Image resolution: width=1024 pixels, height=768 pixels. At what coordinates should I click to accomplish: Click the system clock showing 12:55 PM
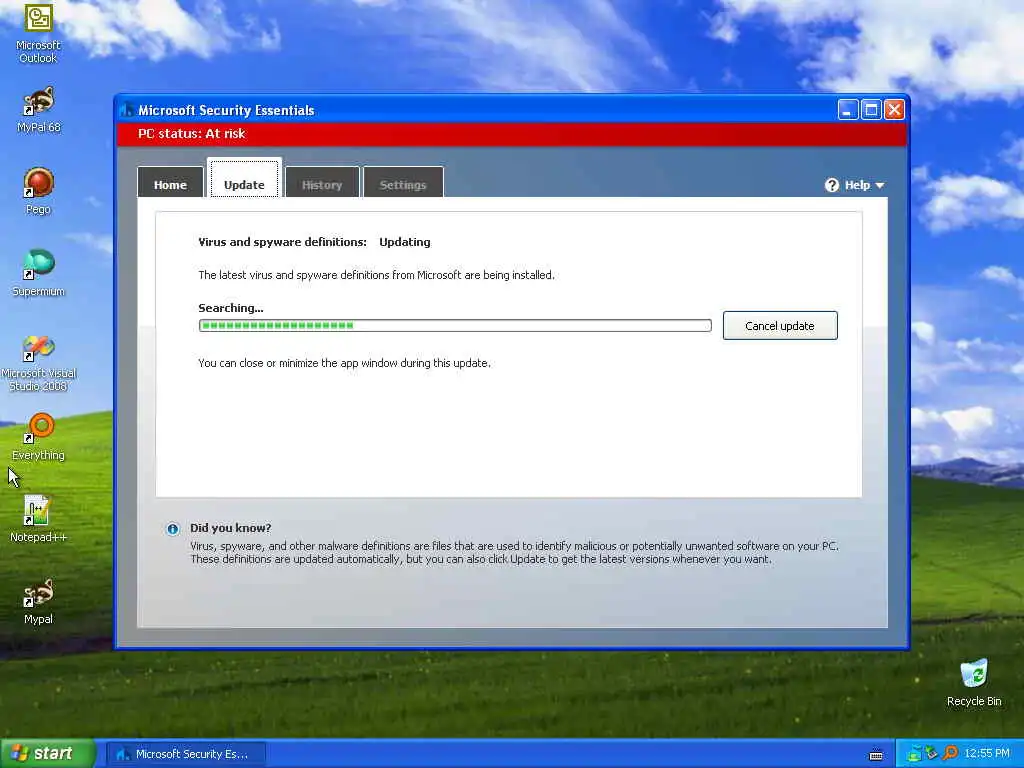[987, 754]
